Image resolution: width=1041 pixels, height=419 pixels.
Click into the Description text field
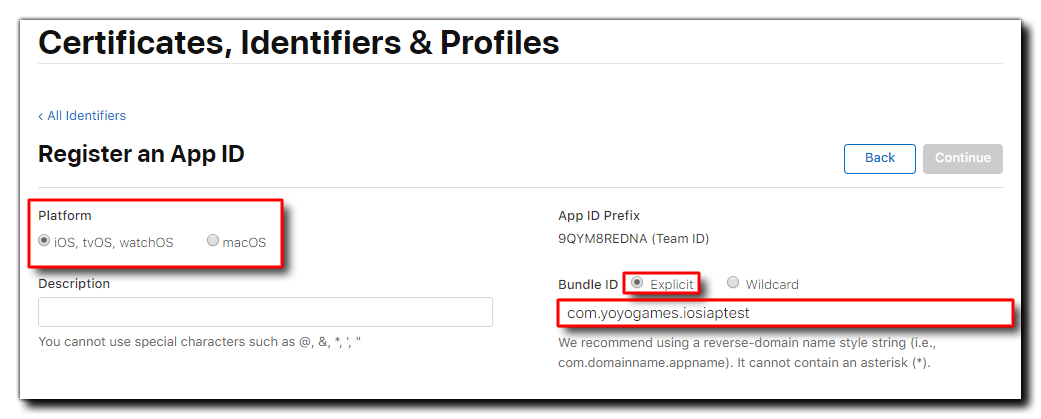click(265, 312)
